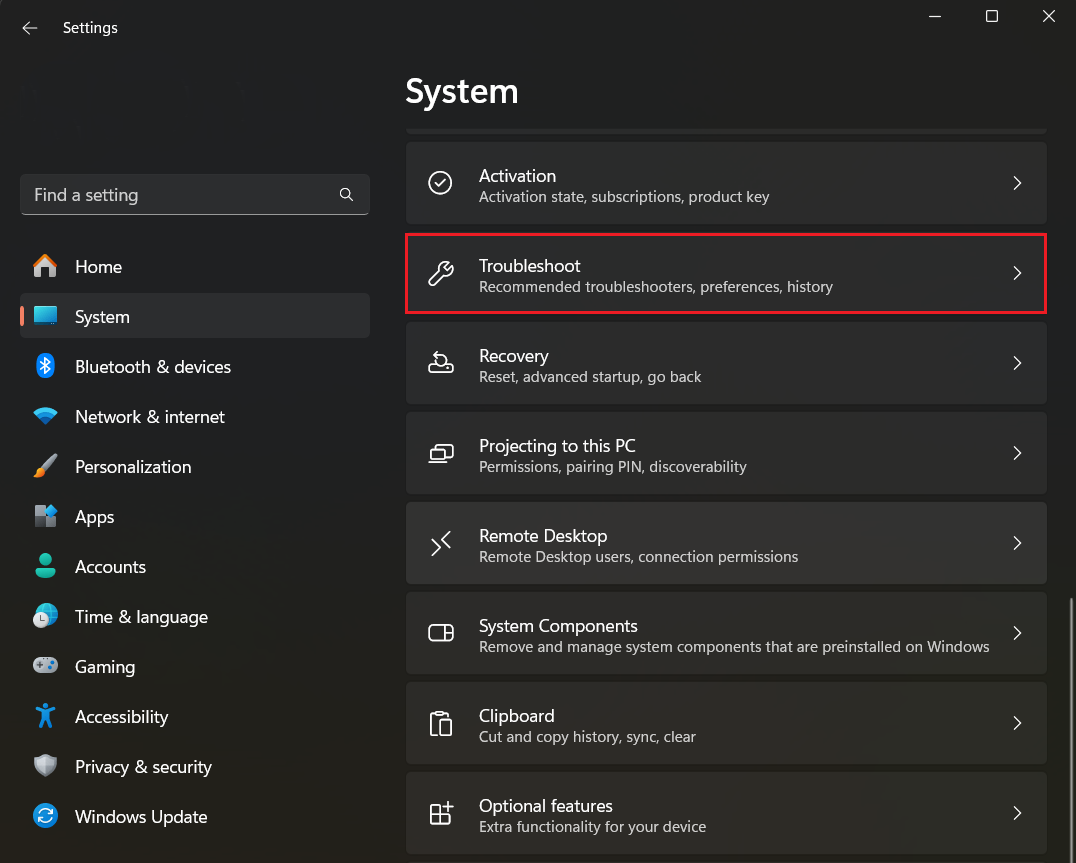Open Windows Update from sidebar

[141, 817]
